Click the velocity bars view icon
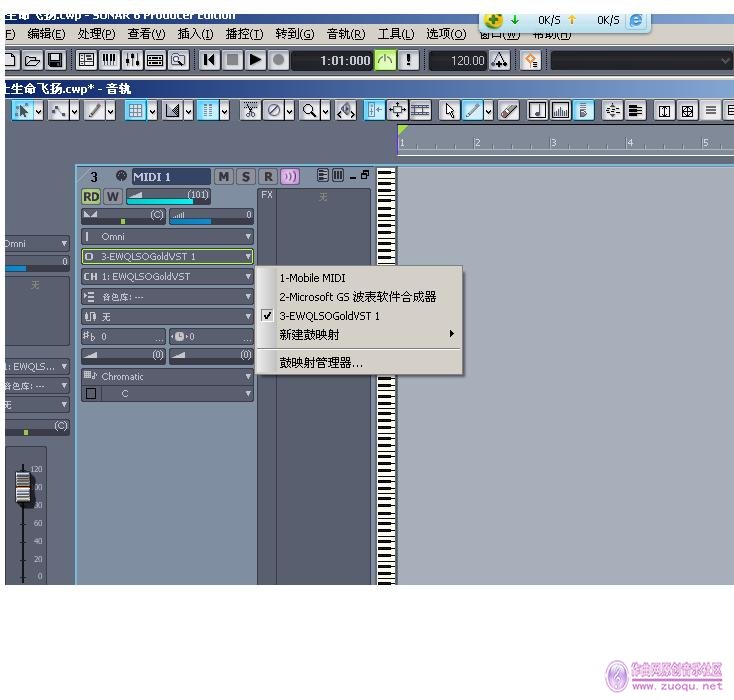 click(560, 111)
